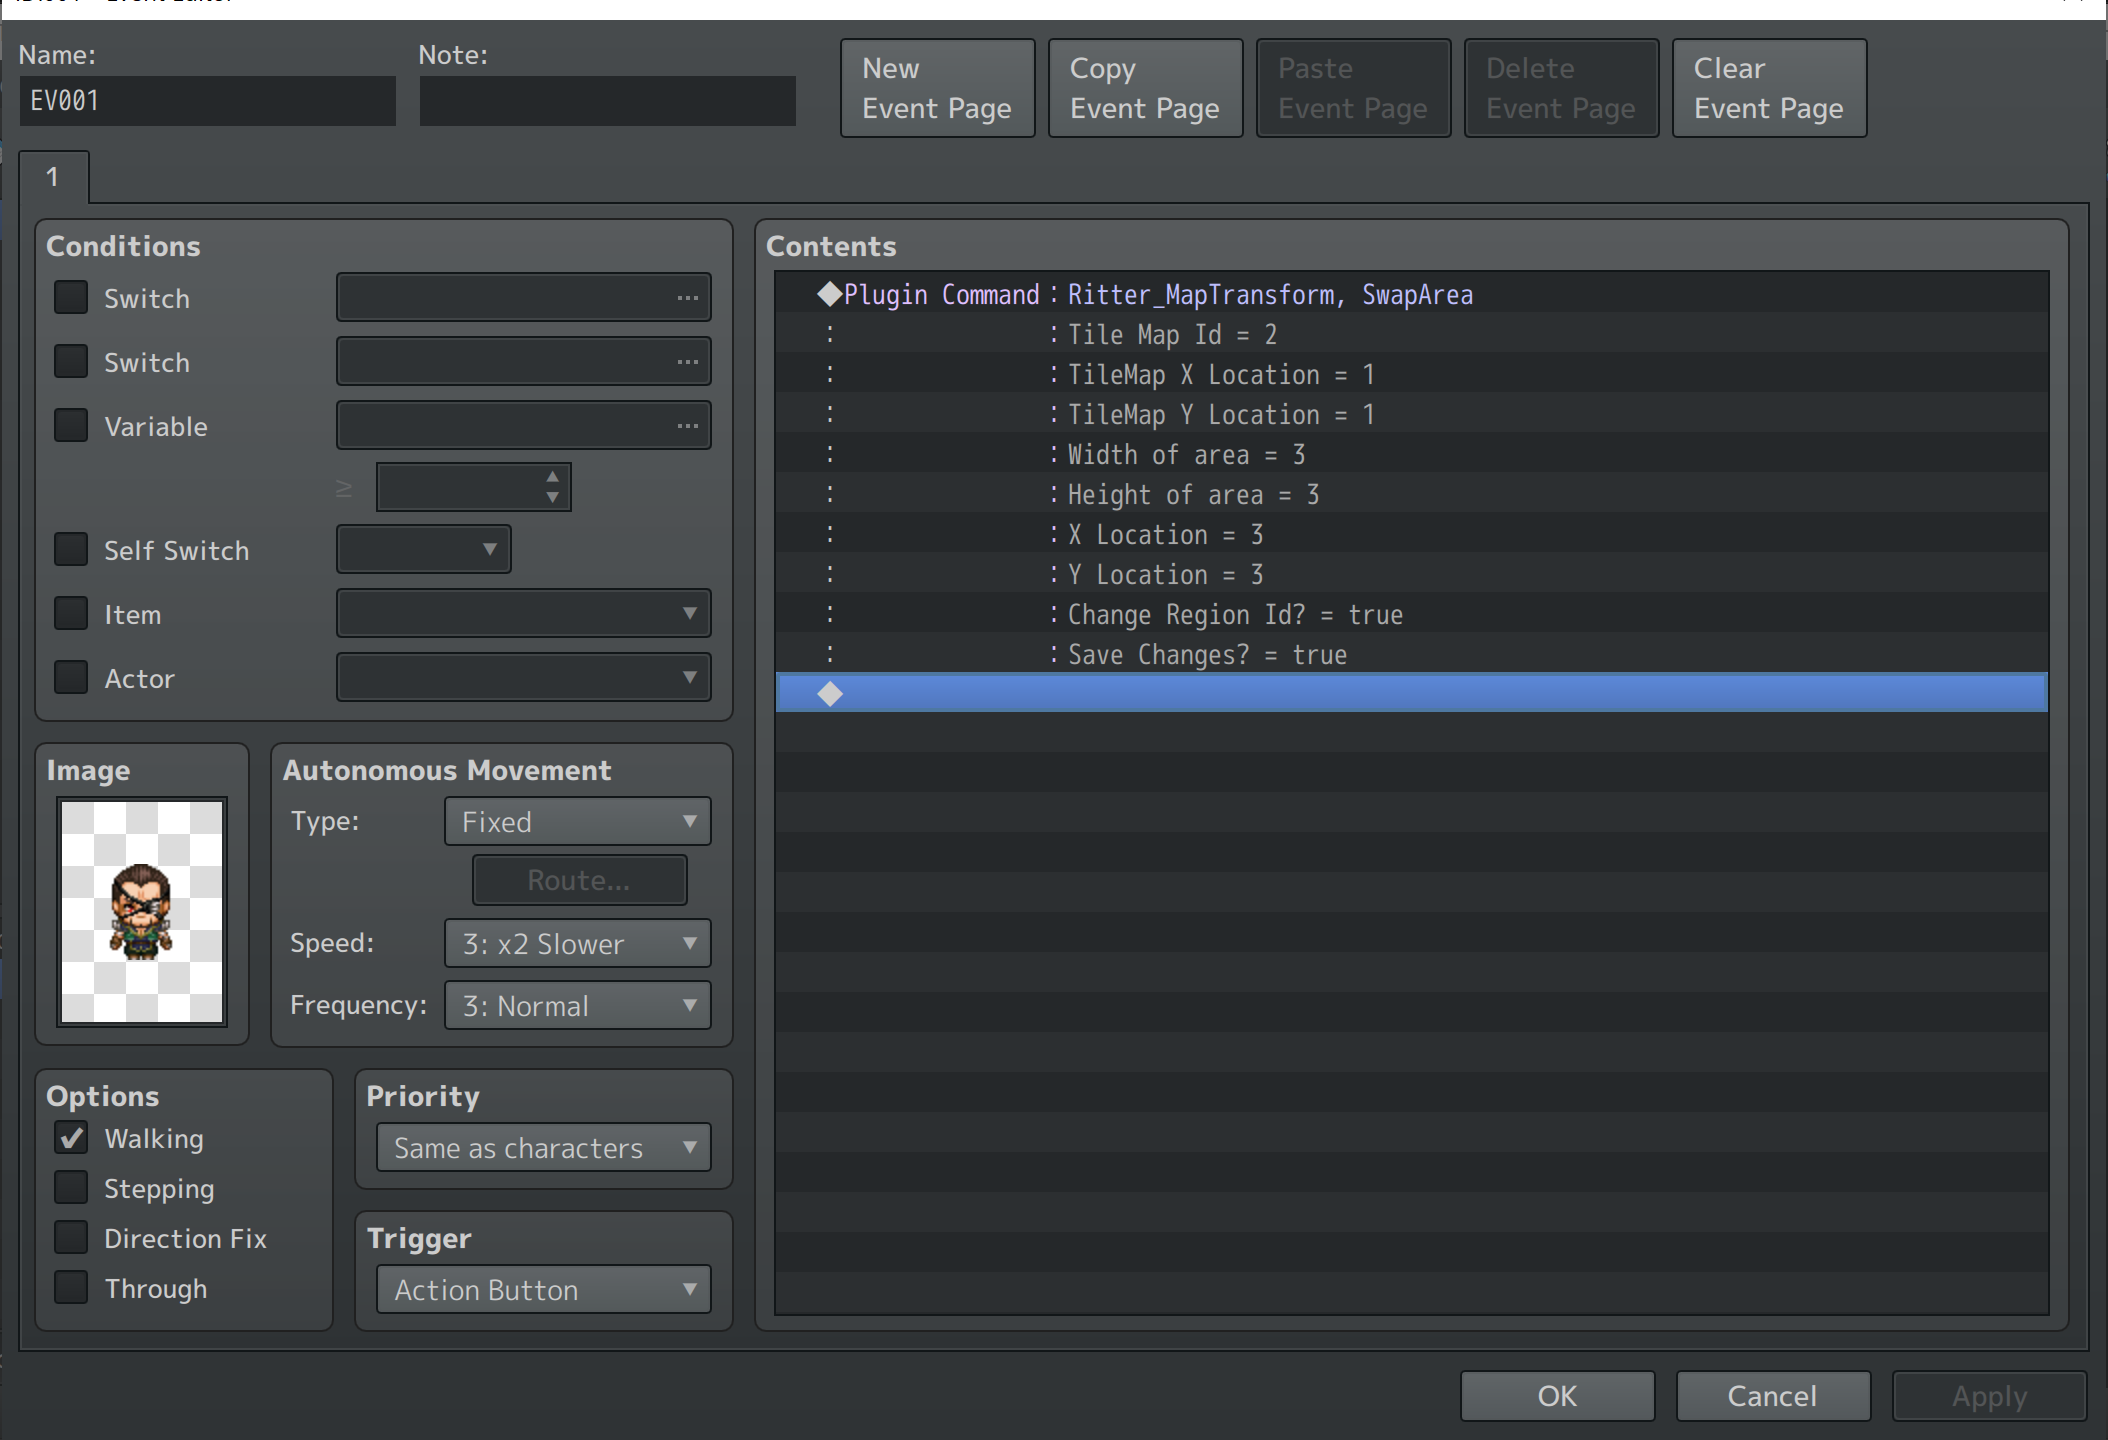Select the "Save Changes? = true" line
This screenshot has width=2108, height=1440.
tap(1411, 654)
